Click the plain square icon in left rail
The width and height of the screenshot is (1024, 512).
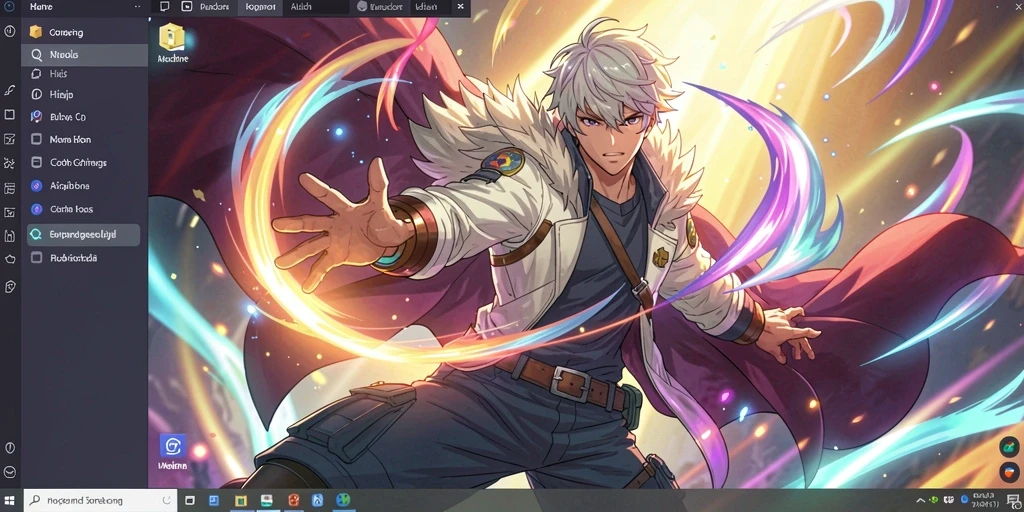click(x=9, y=114)
